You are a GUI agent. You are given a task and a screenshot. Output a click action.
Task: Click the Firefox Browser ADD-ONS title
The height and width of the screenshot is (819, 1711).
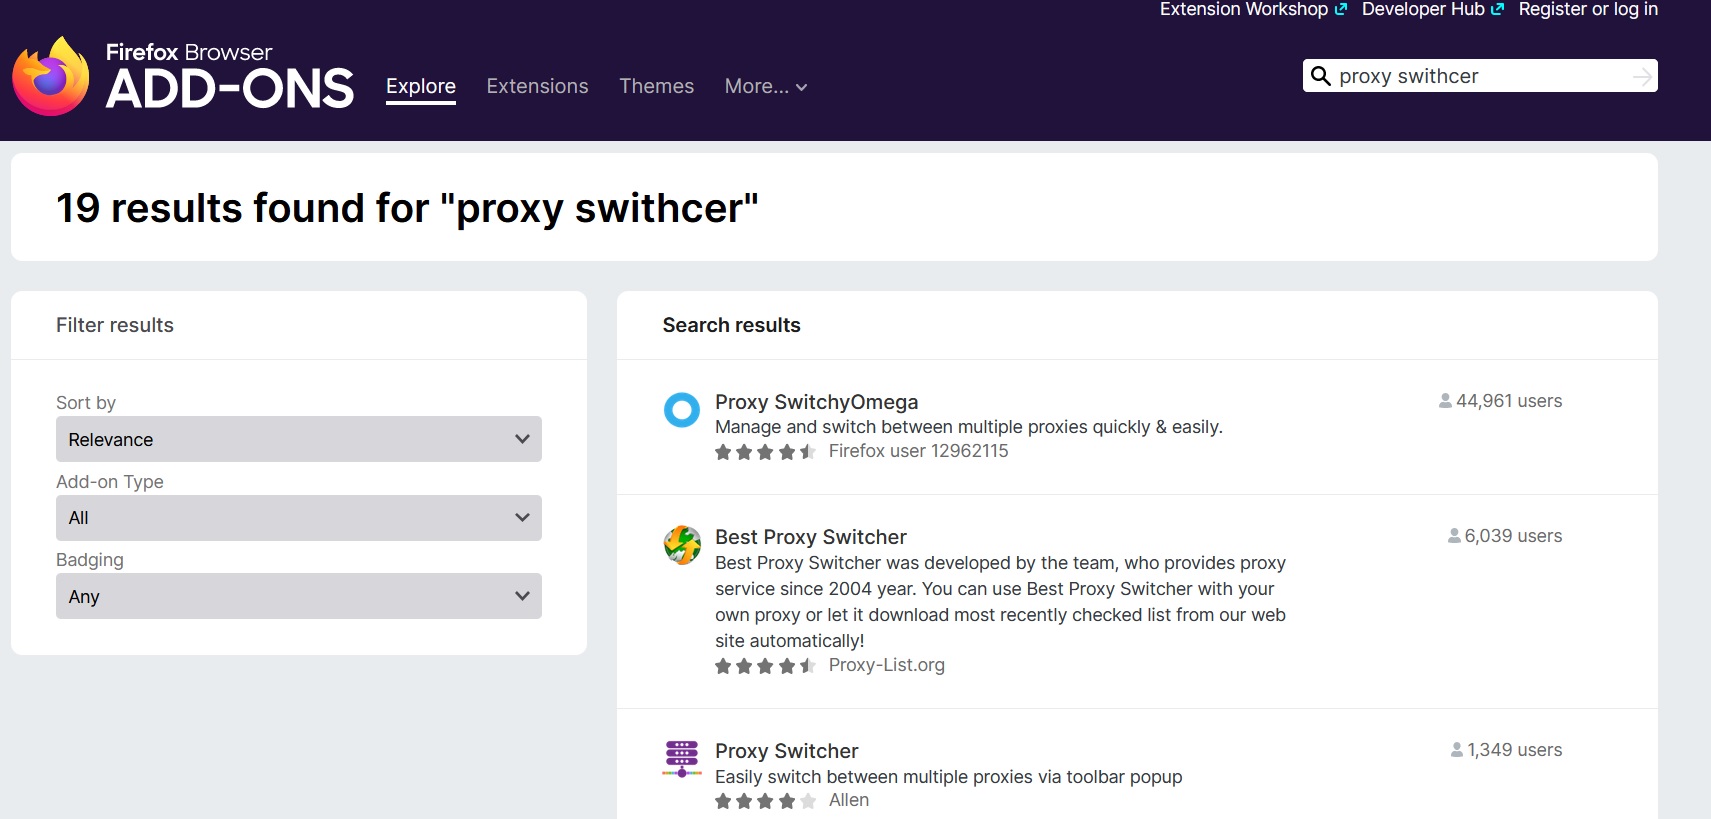click(x=230, y=77)
